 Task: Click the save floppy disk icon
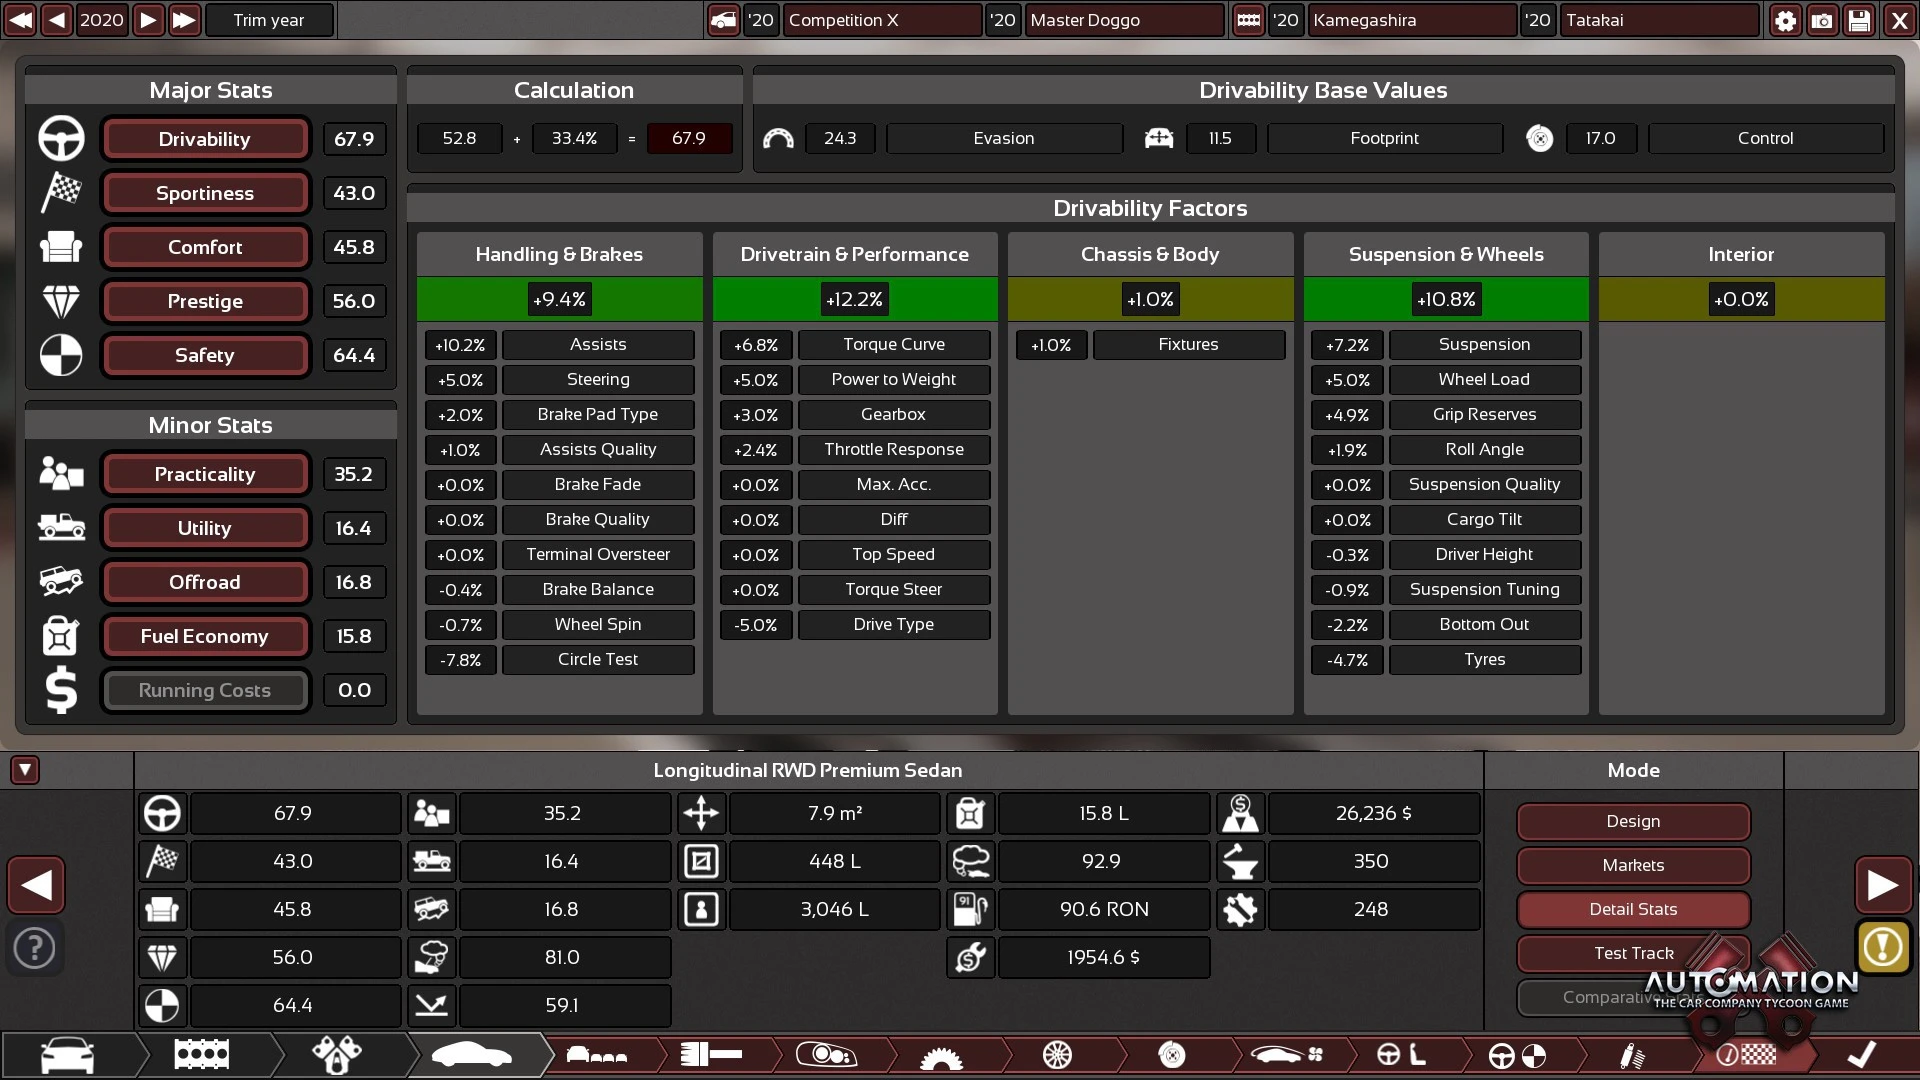(x=1859, y=20)
